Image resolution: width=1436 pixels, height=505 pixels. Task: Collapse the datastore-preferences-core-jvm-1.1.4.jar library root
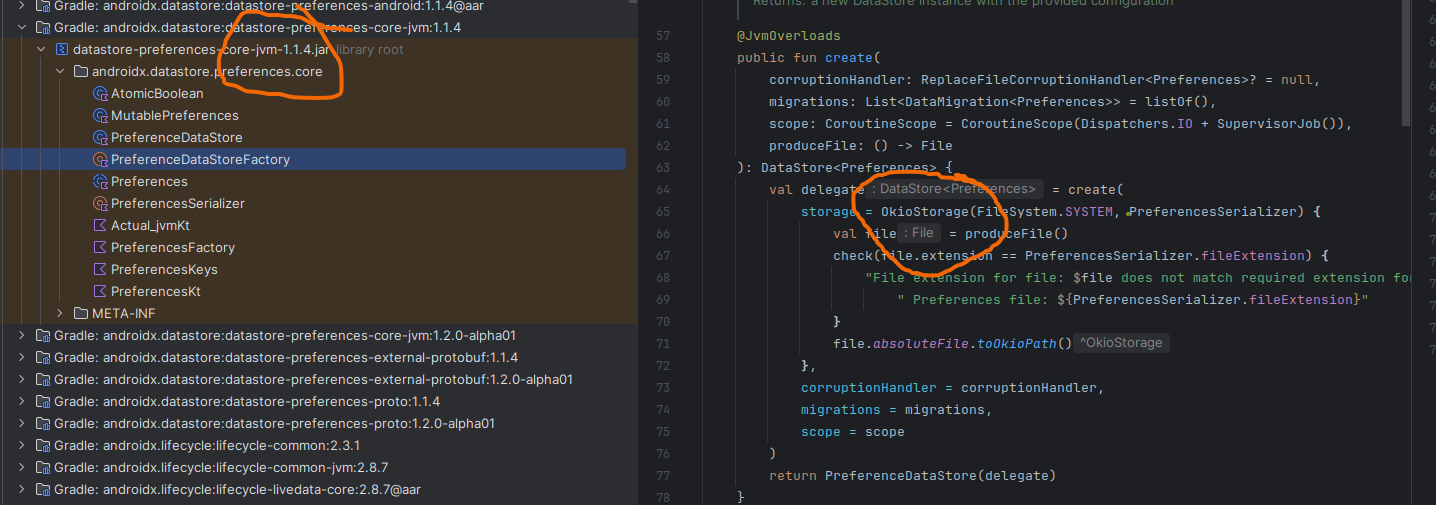click(41, 50)
